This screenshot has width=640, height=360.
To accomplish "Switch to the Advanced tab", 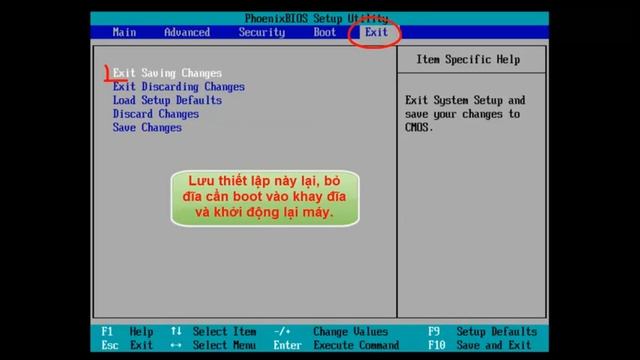I will (x=187, y=32).
